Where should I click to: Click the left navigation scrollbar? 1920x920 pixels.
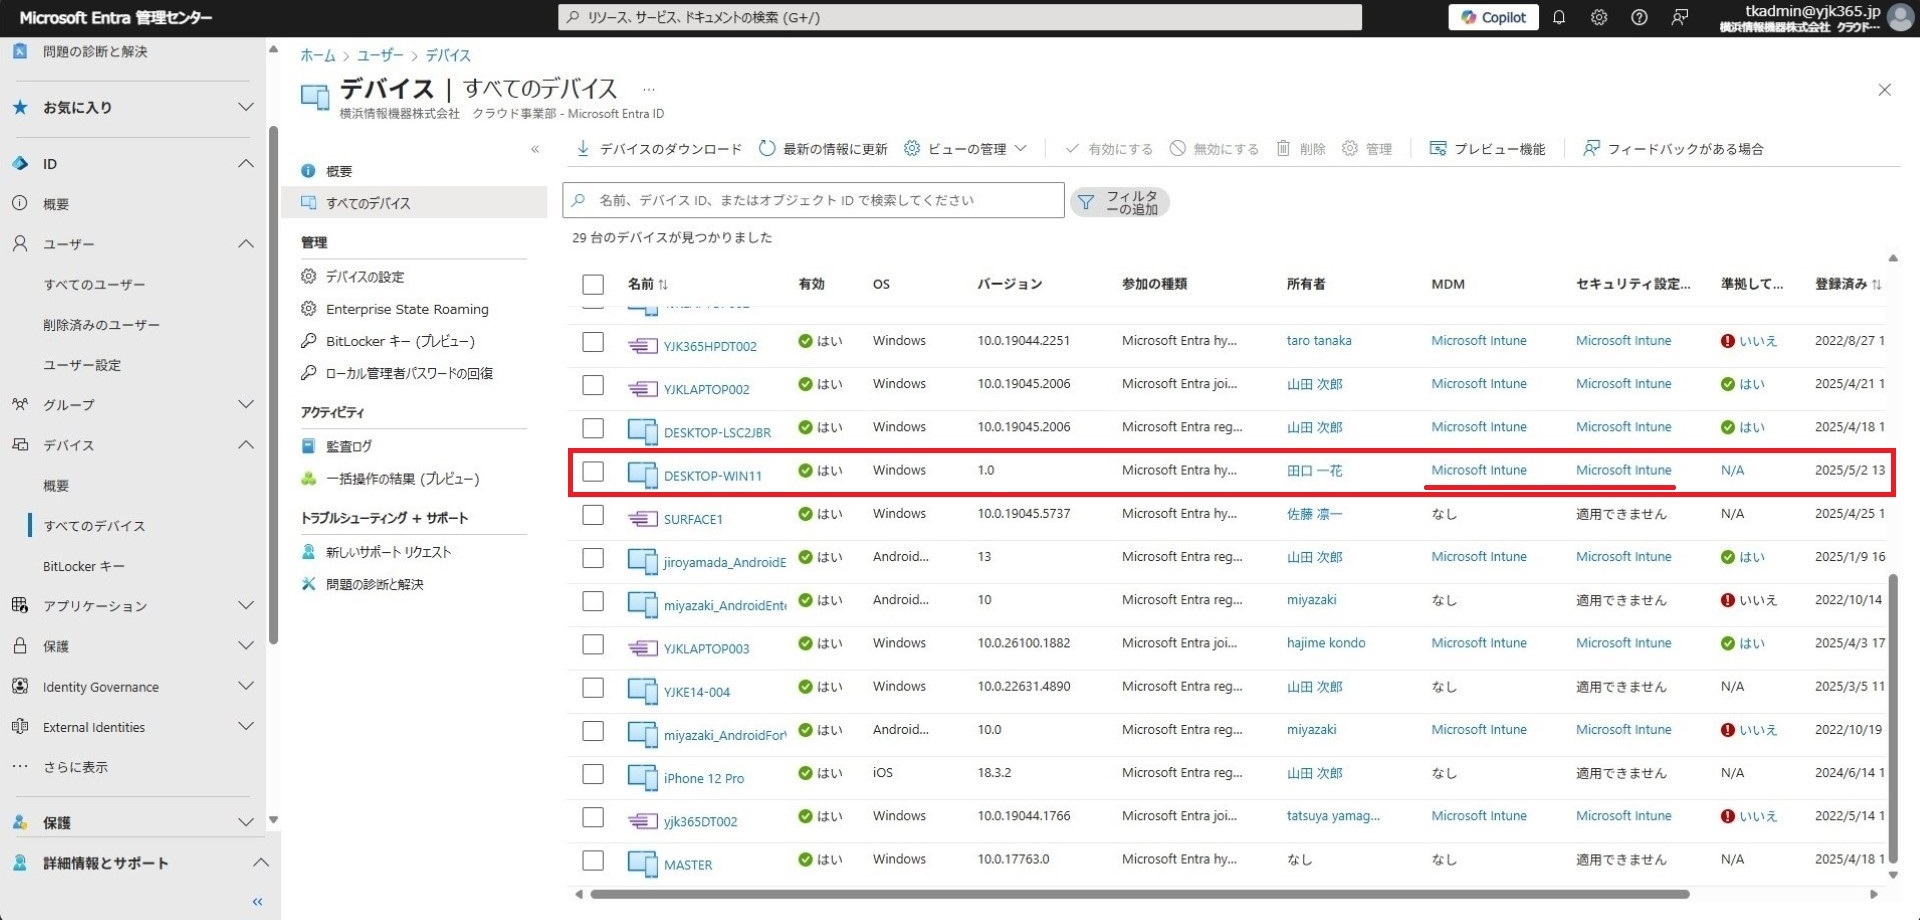pos(273,385)
